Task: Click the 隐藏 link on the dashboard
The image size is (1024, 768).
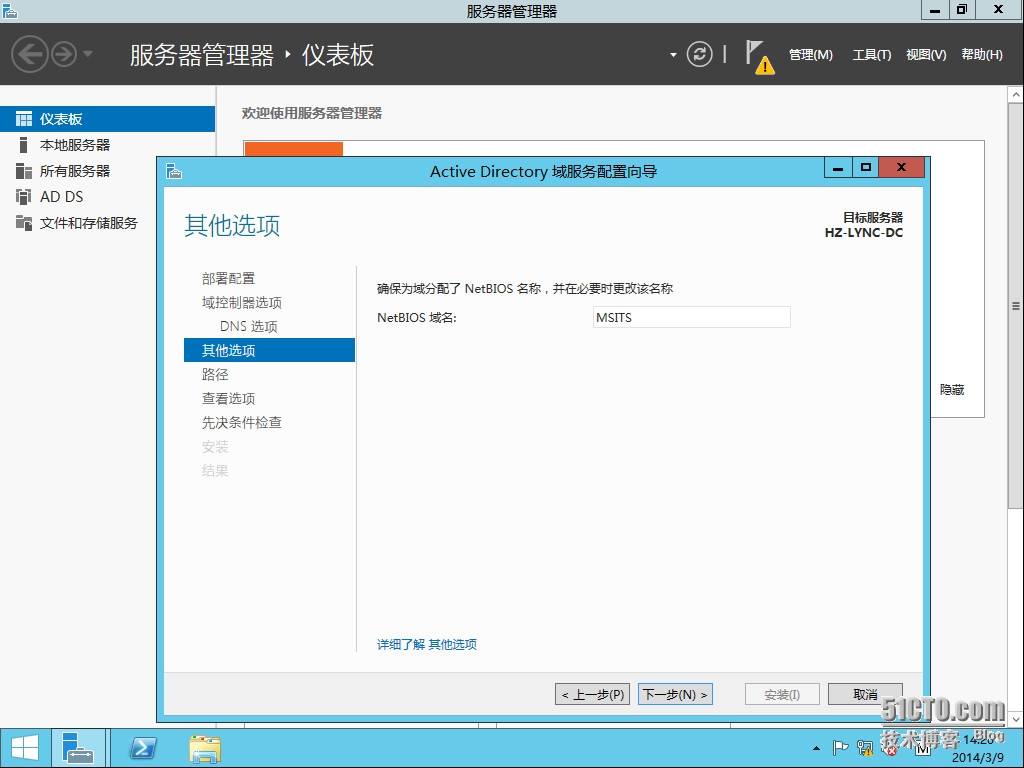Action: 952,390
